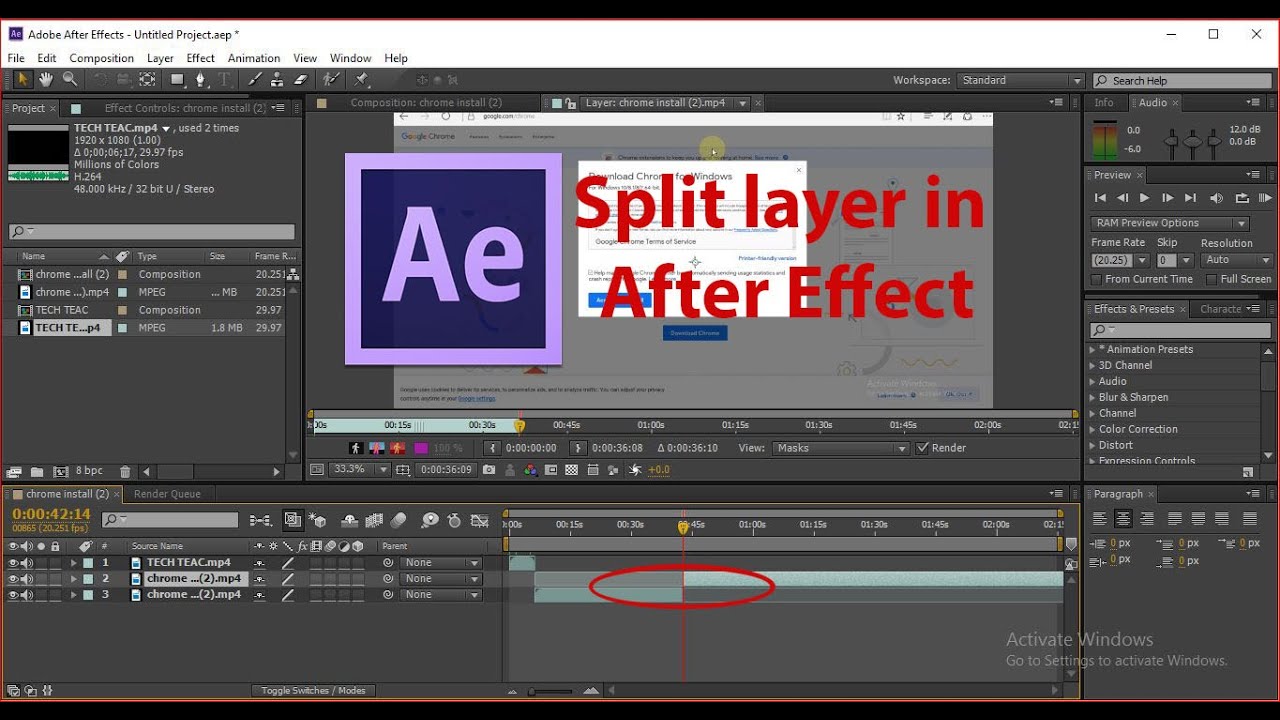The image size is (1280, 720).
Task: Show channel and color management icon
Action: 531,469
